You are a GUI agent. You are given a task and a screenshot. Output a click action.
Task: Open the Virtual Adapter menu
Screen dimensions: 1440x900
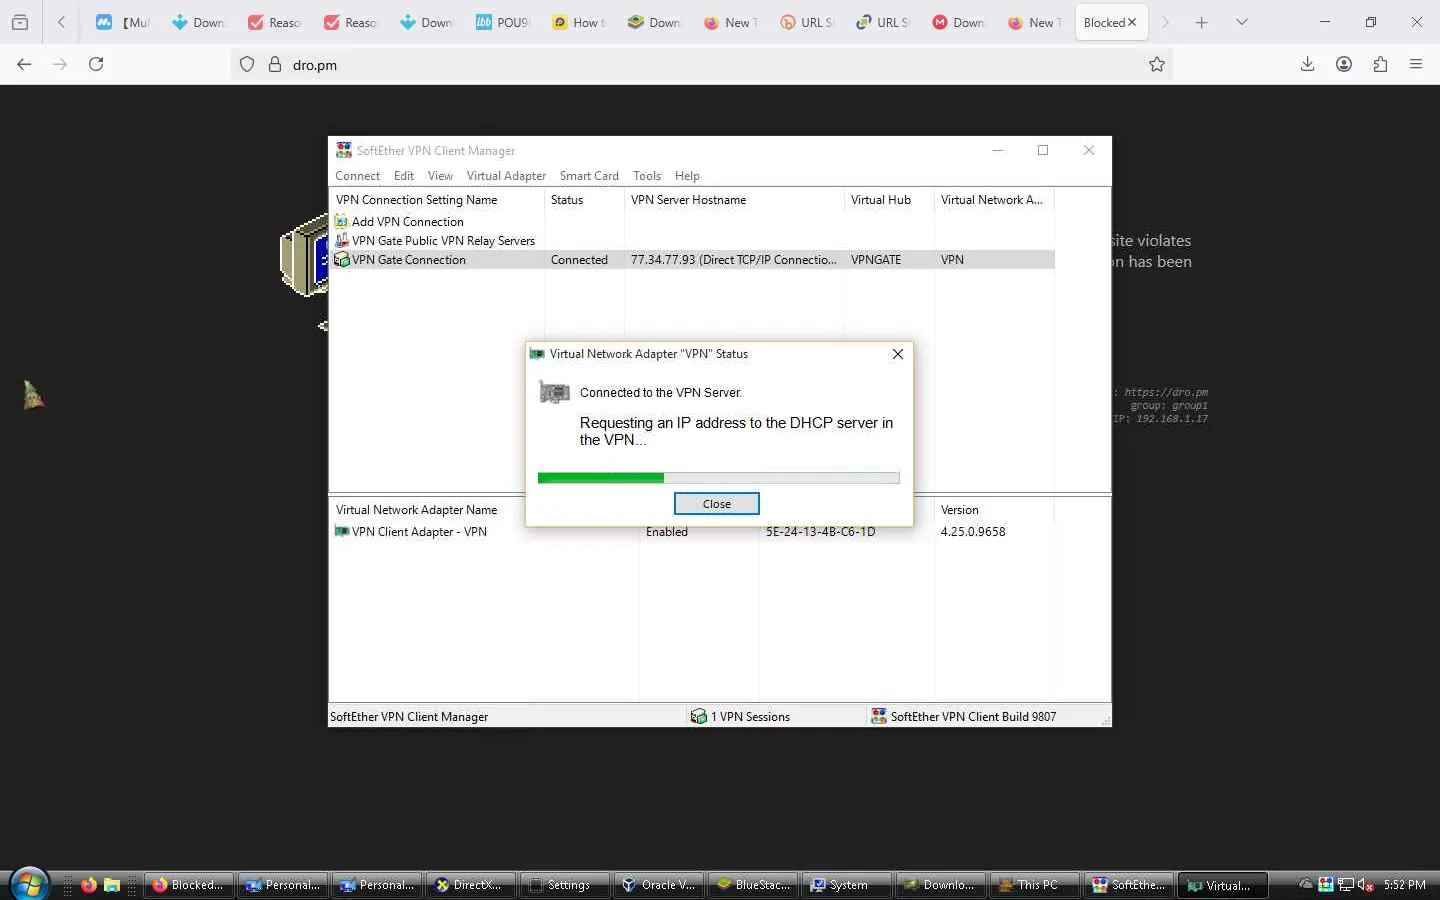click(506, 176)
